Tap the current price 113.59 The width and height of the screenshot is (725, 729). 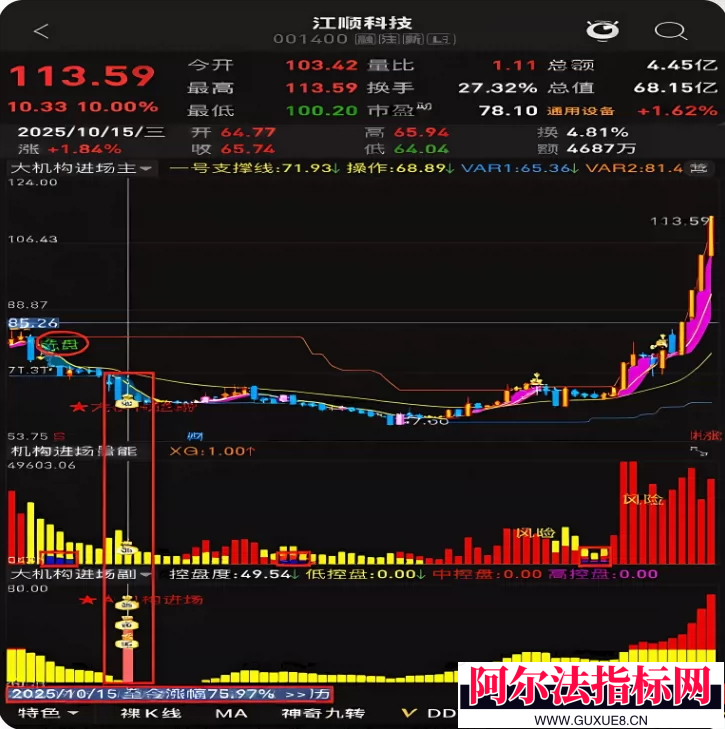point(82,75)
